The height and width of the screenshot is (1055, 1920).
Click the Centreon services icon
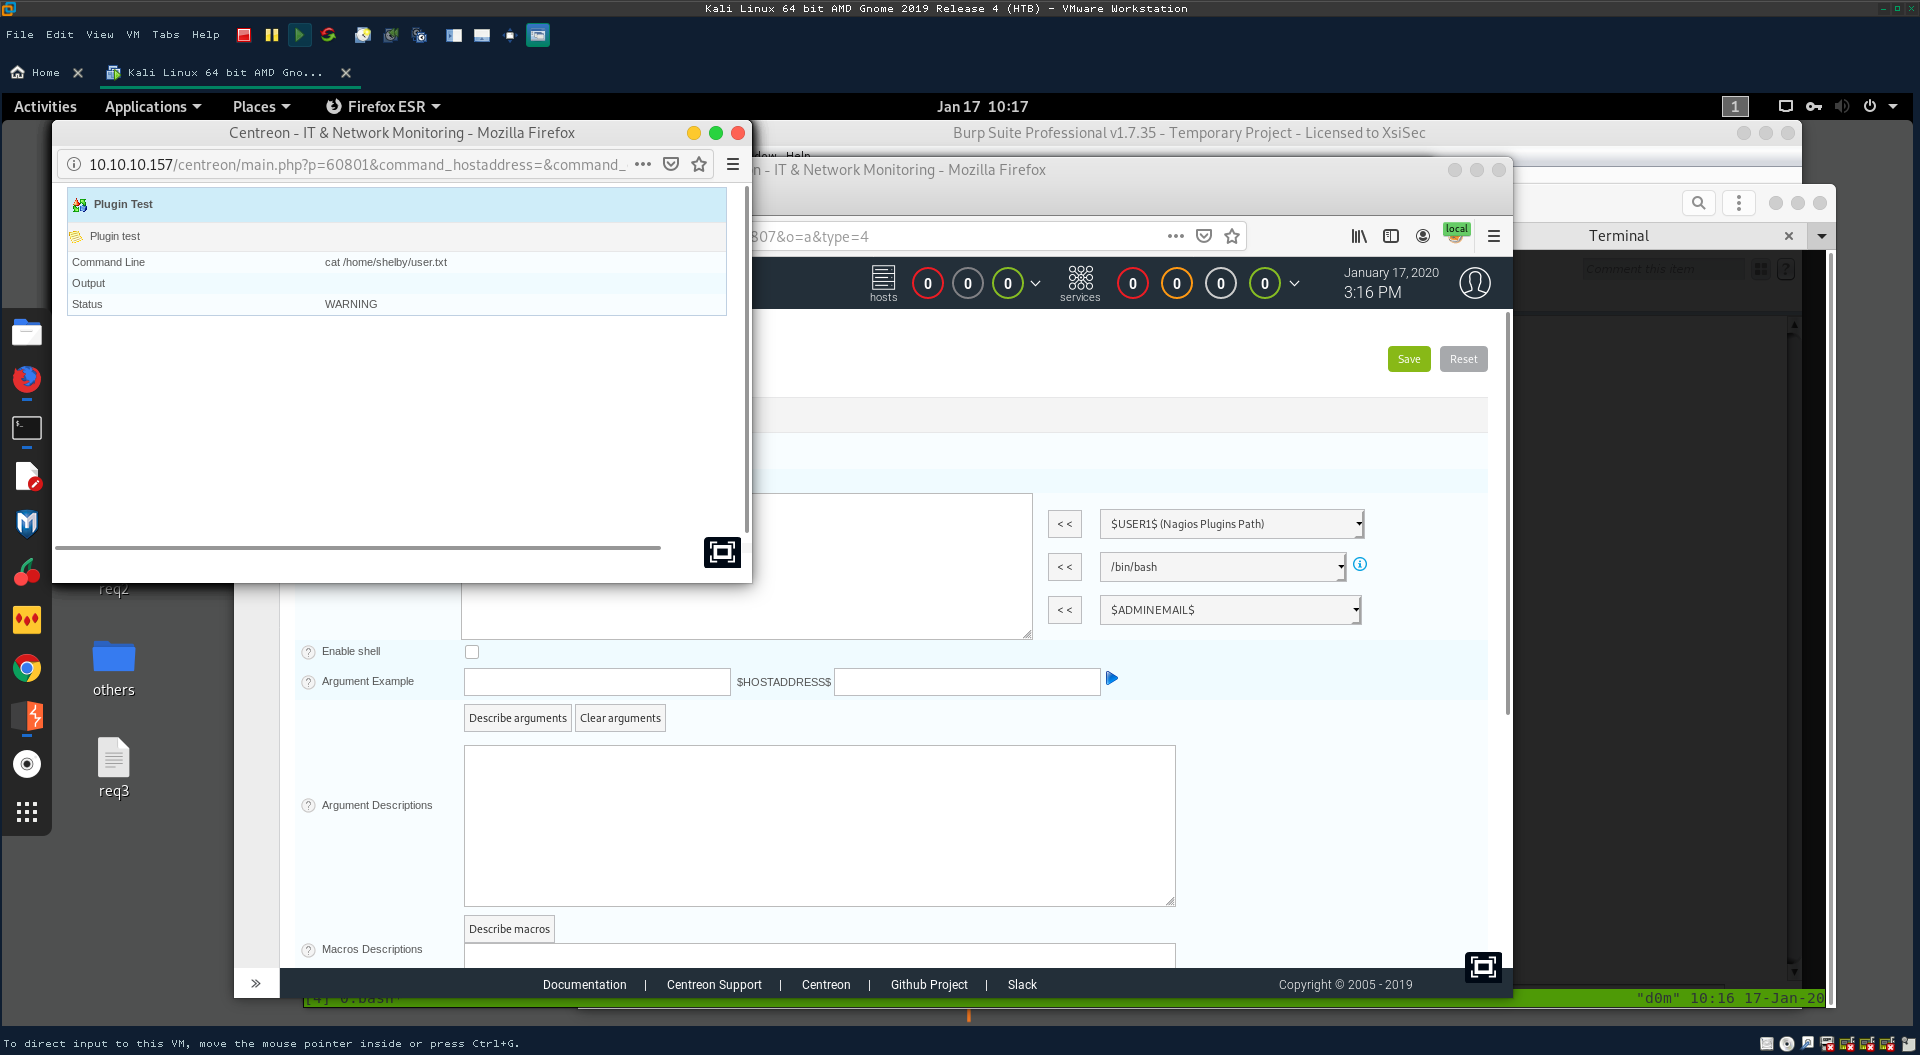[x=1080, y=283]
